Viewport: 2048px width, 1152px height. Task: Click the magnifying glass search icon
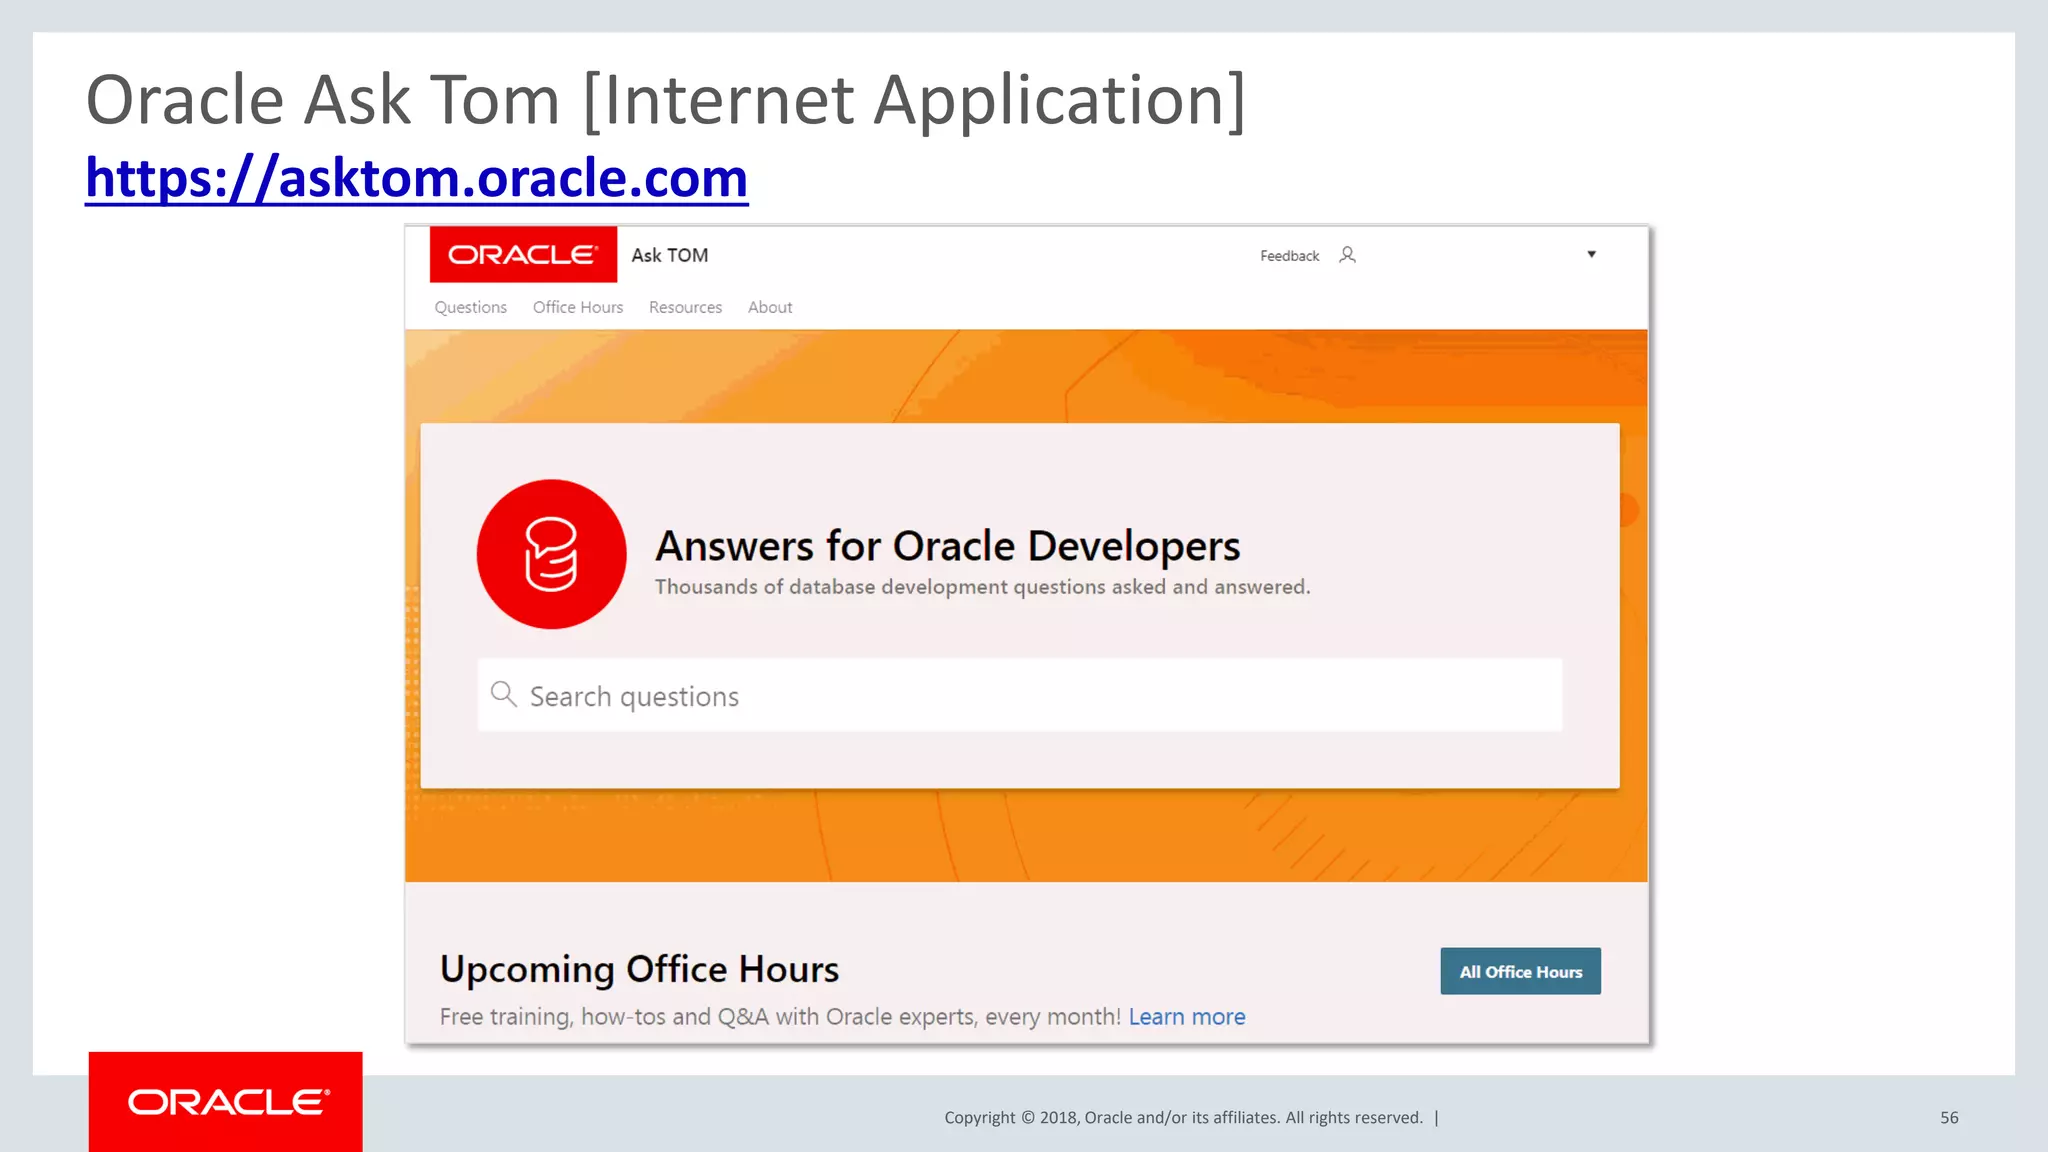pos(504,694)
